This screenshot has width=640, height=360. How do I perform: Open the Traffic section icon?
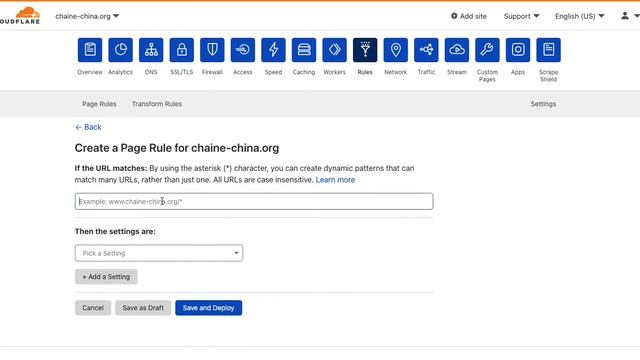tap(426, 50)
